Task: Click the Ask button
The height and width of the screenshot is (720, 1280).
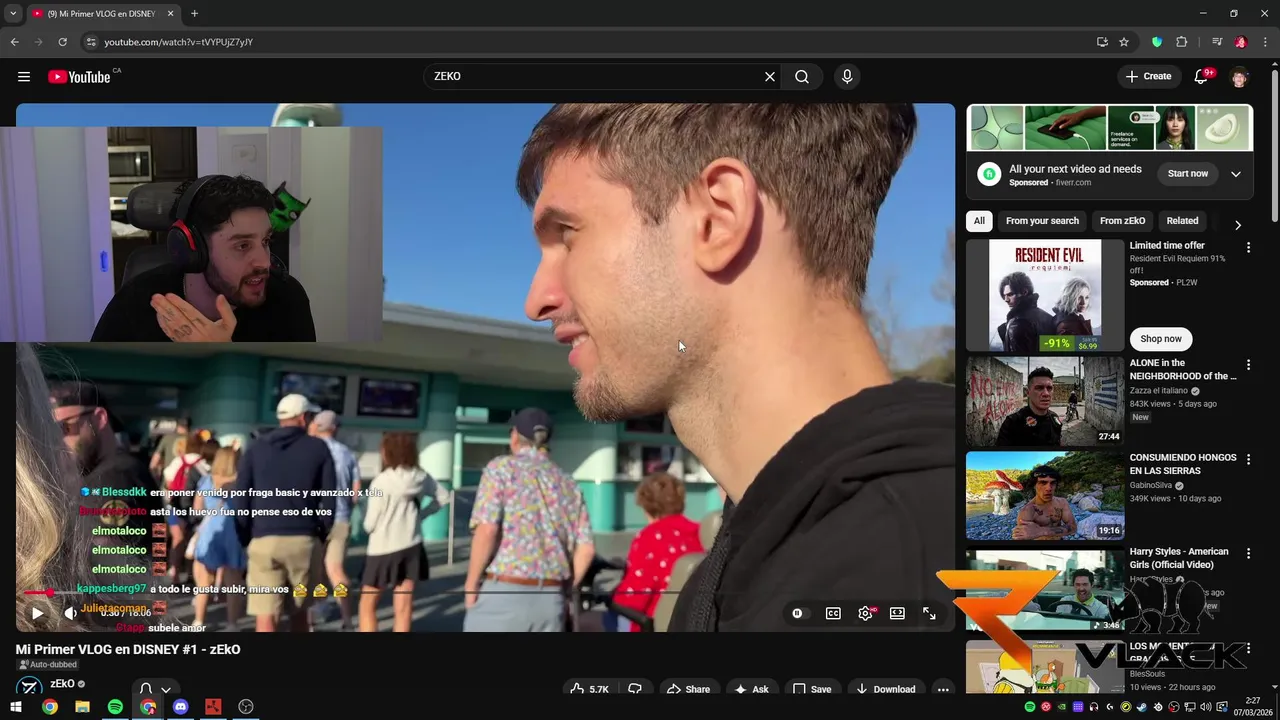Action: [751, 689]
